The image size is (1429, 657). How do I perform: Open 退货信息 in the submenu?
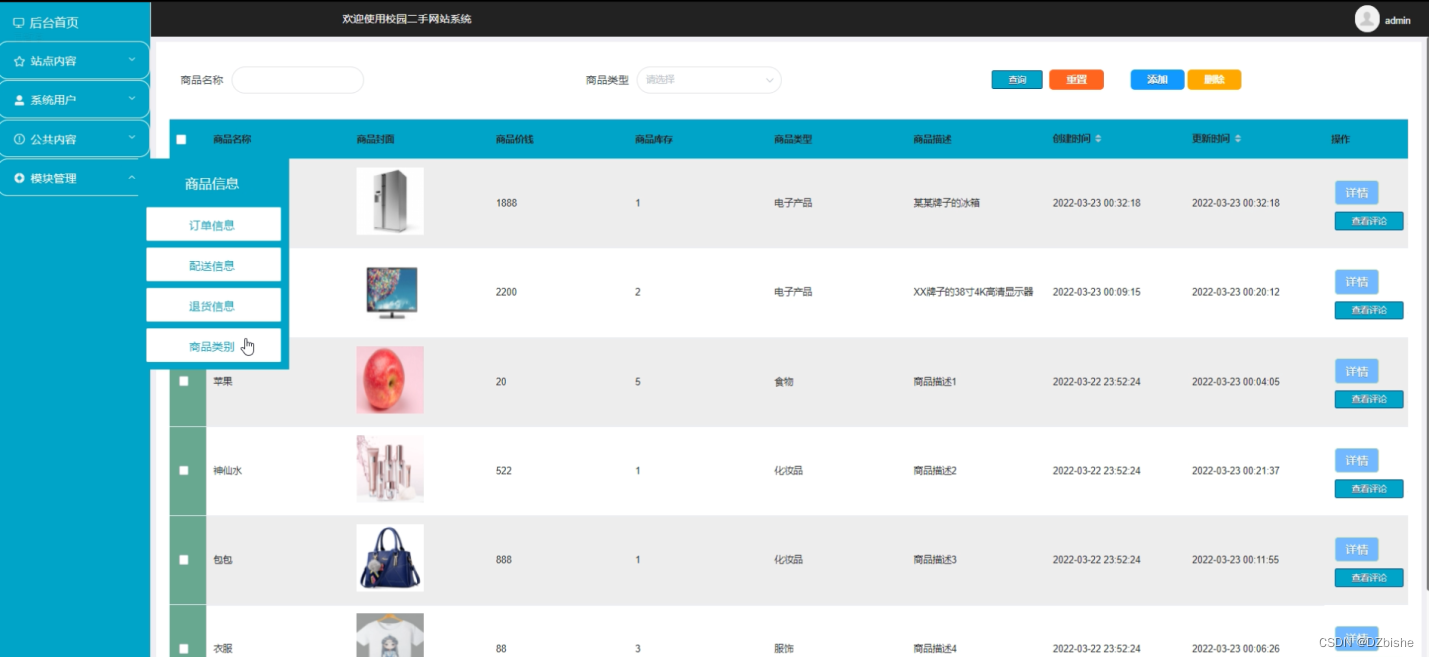coord(213,306)
